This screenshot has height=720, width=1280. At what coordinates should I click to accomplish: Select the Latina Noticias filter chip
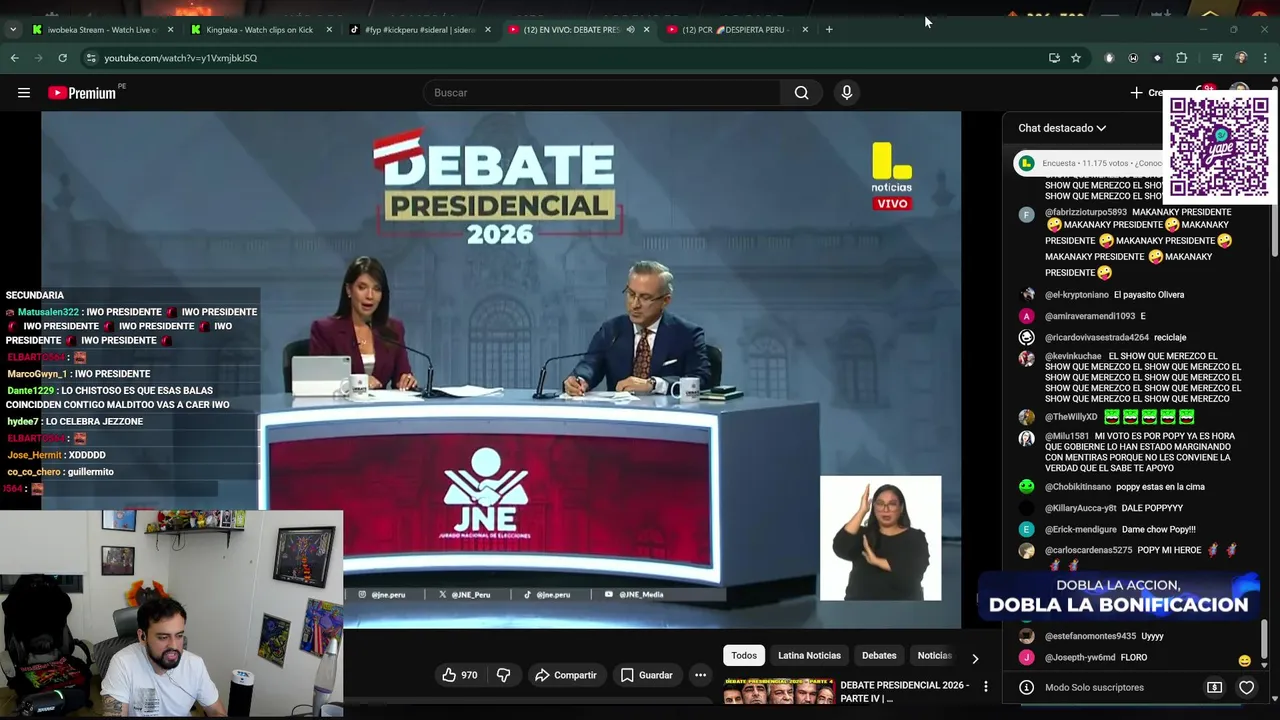(x=809, y=655)
